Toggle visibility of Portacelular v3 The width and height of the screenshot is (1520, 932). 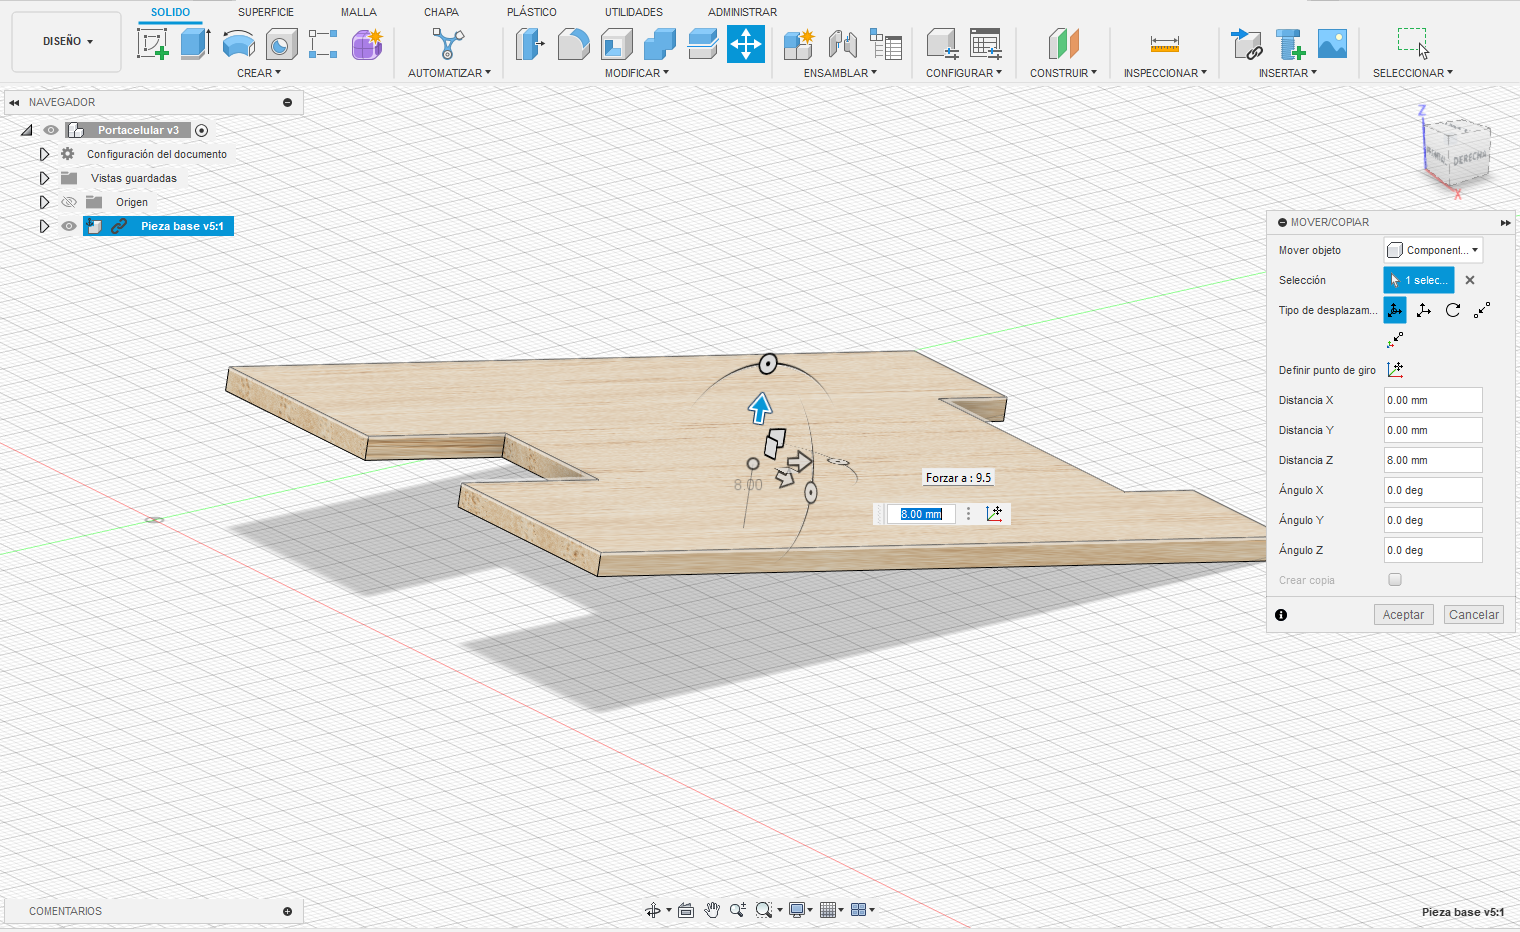(51, 130)
